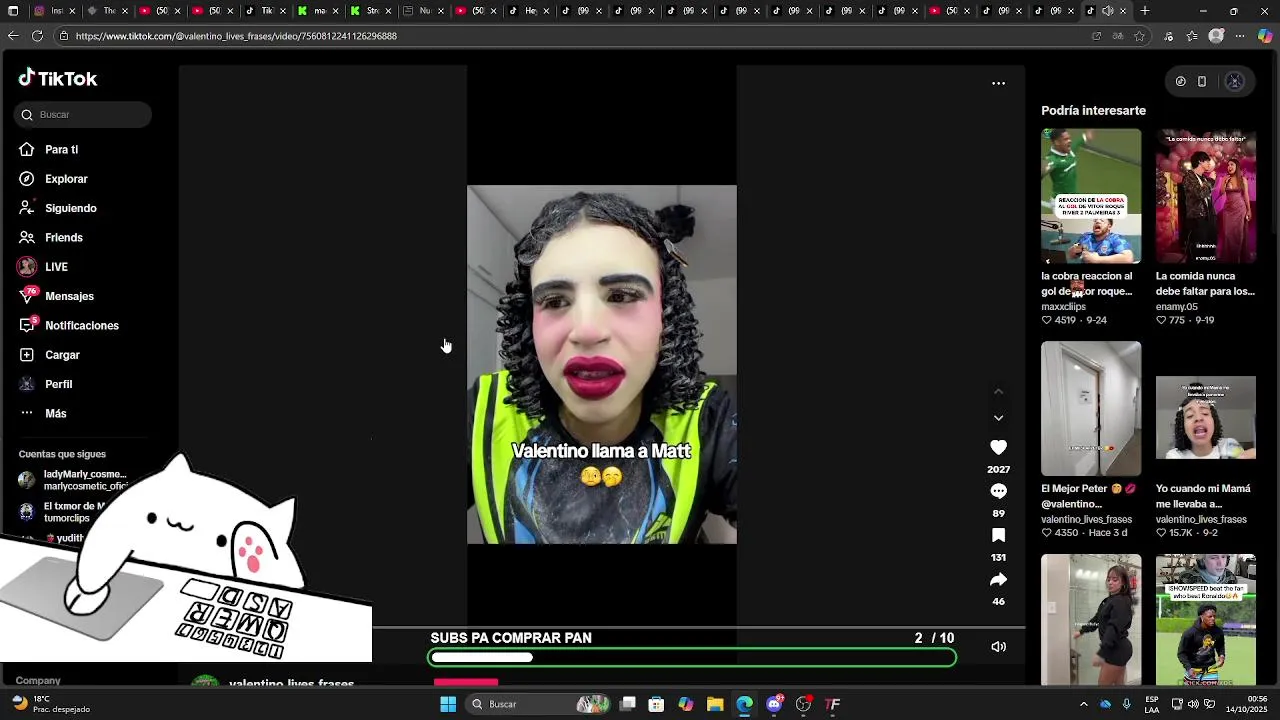
Task: Add page to favorites star icon
Action: (1139, 36)
